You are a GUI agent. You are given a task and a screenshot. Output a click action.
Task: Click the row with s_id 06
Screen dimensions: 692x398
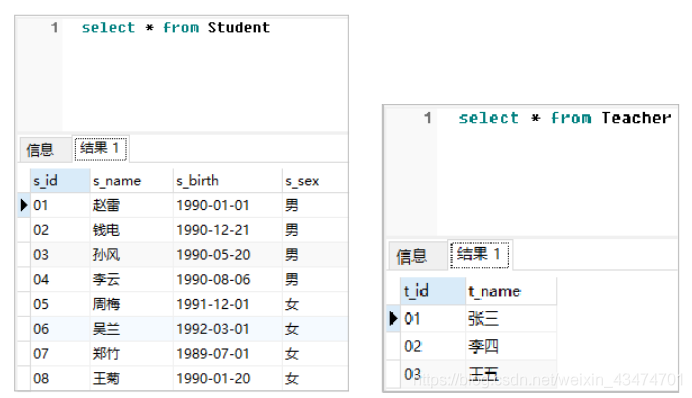(183, 329)
